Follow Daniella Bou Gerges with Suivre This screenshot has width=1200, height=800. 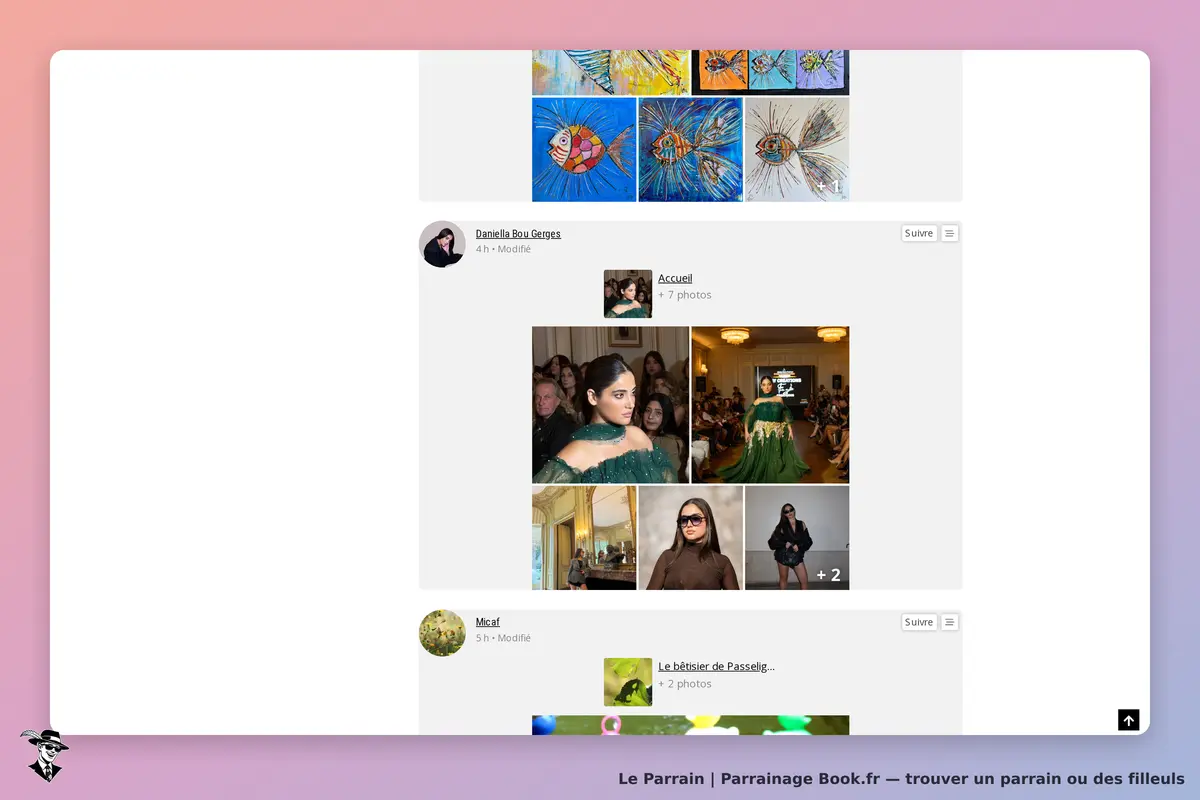919,233
